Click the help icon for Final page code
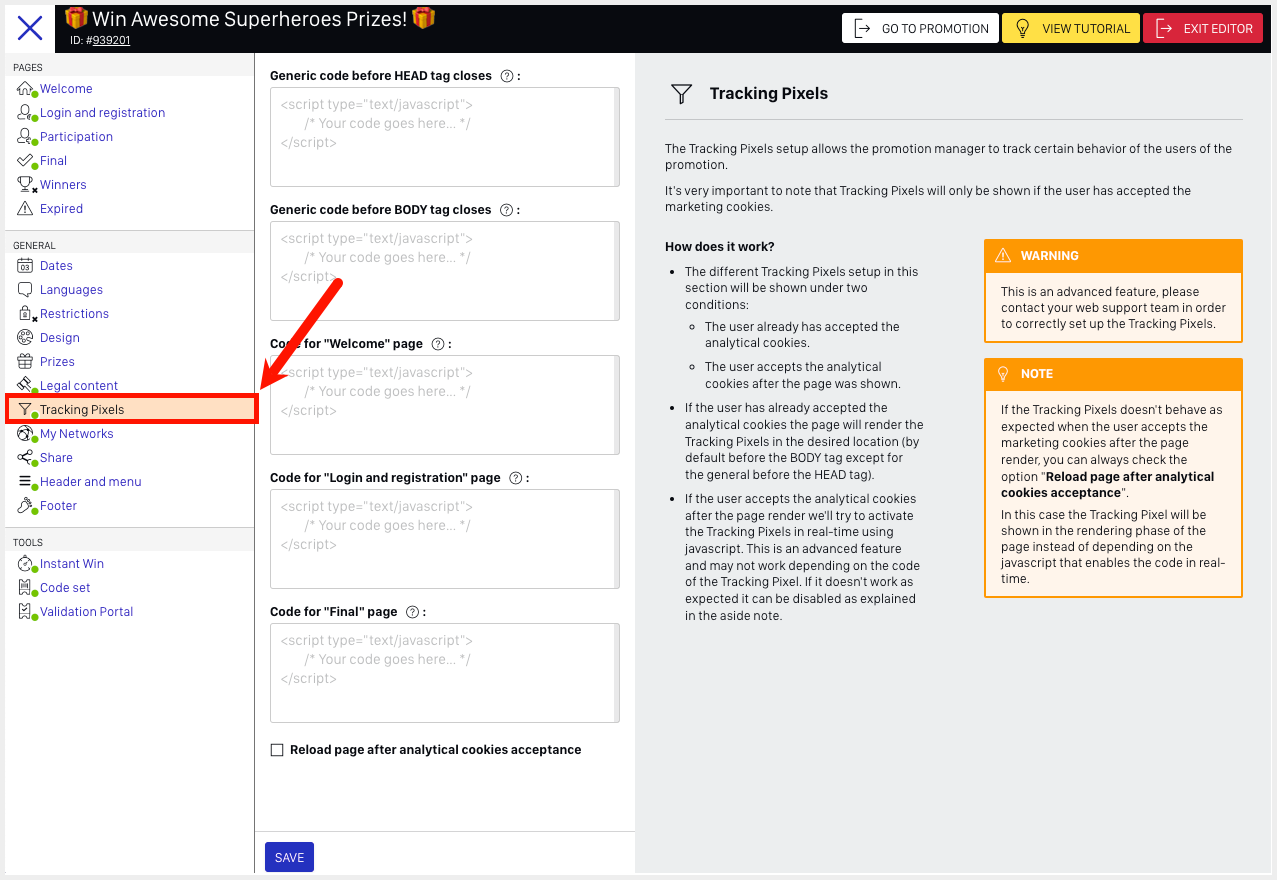The height and width of the screenshot is (881, 1277). click(x=412, y=611)
